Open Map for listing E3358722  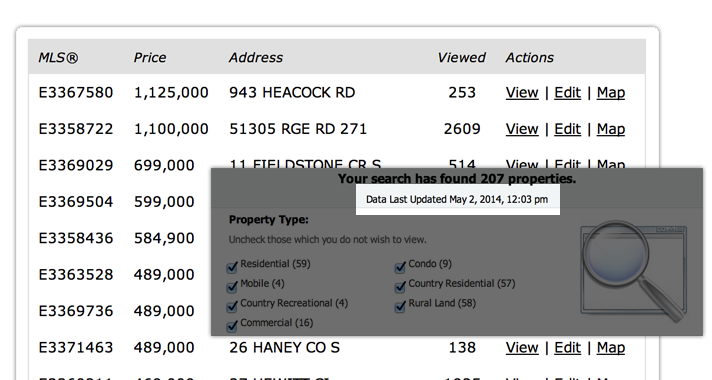click(611, 129)
